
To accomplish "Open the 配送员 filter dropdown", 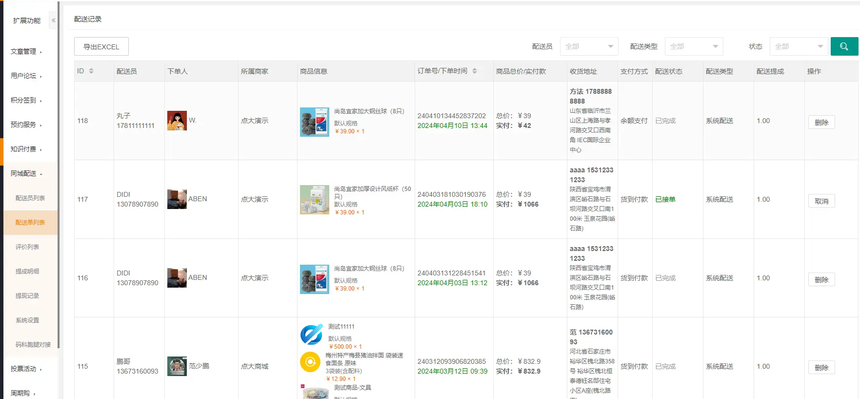I will 589,47.
